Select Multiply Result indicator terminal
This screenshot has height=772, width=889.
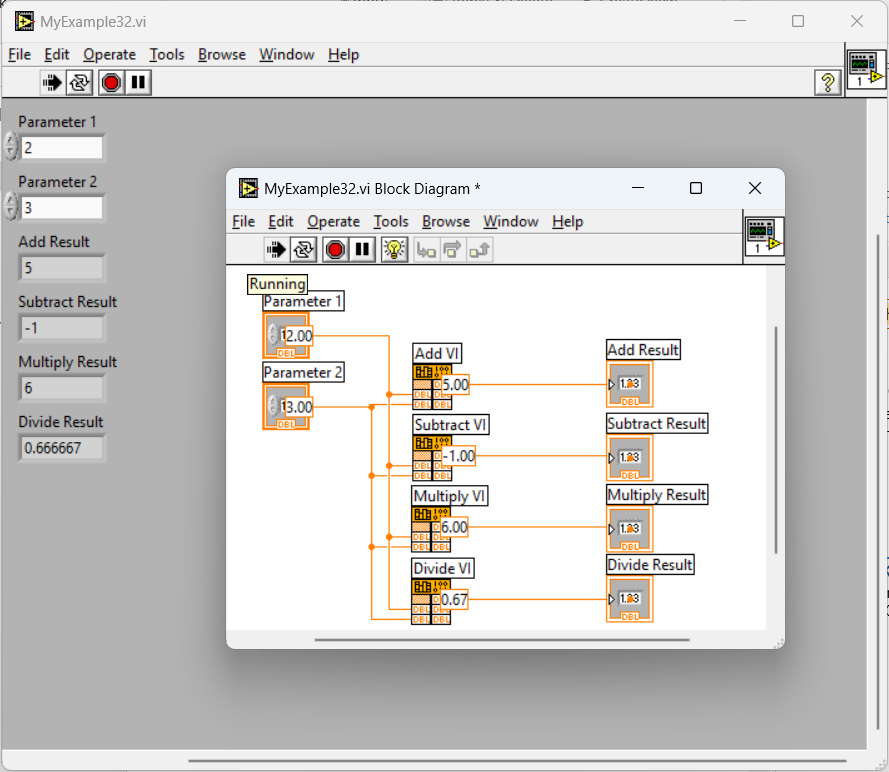[x=629, y=529]
